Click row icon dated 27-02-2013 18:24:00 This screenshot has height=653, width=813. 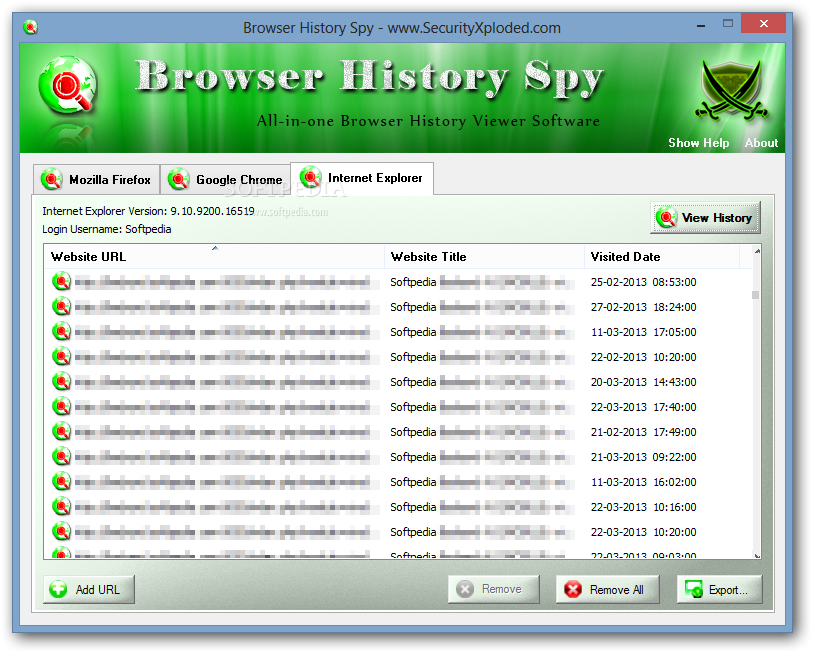tap(62, 307)
